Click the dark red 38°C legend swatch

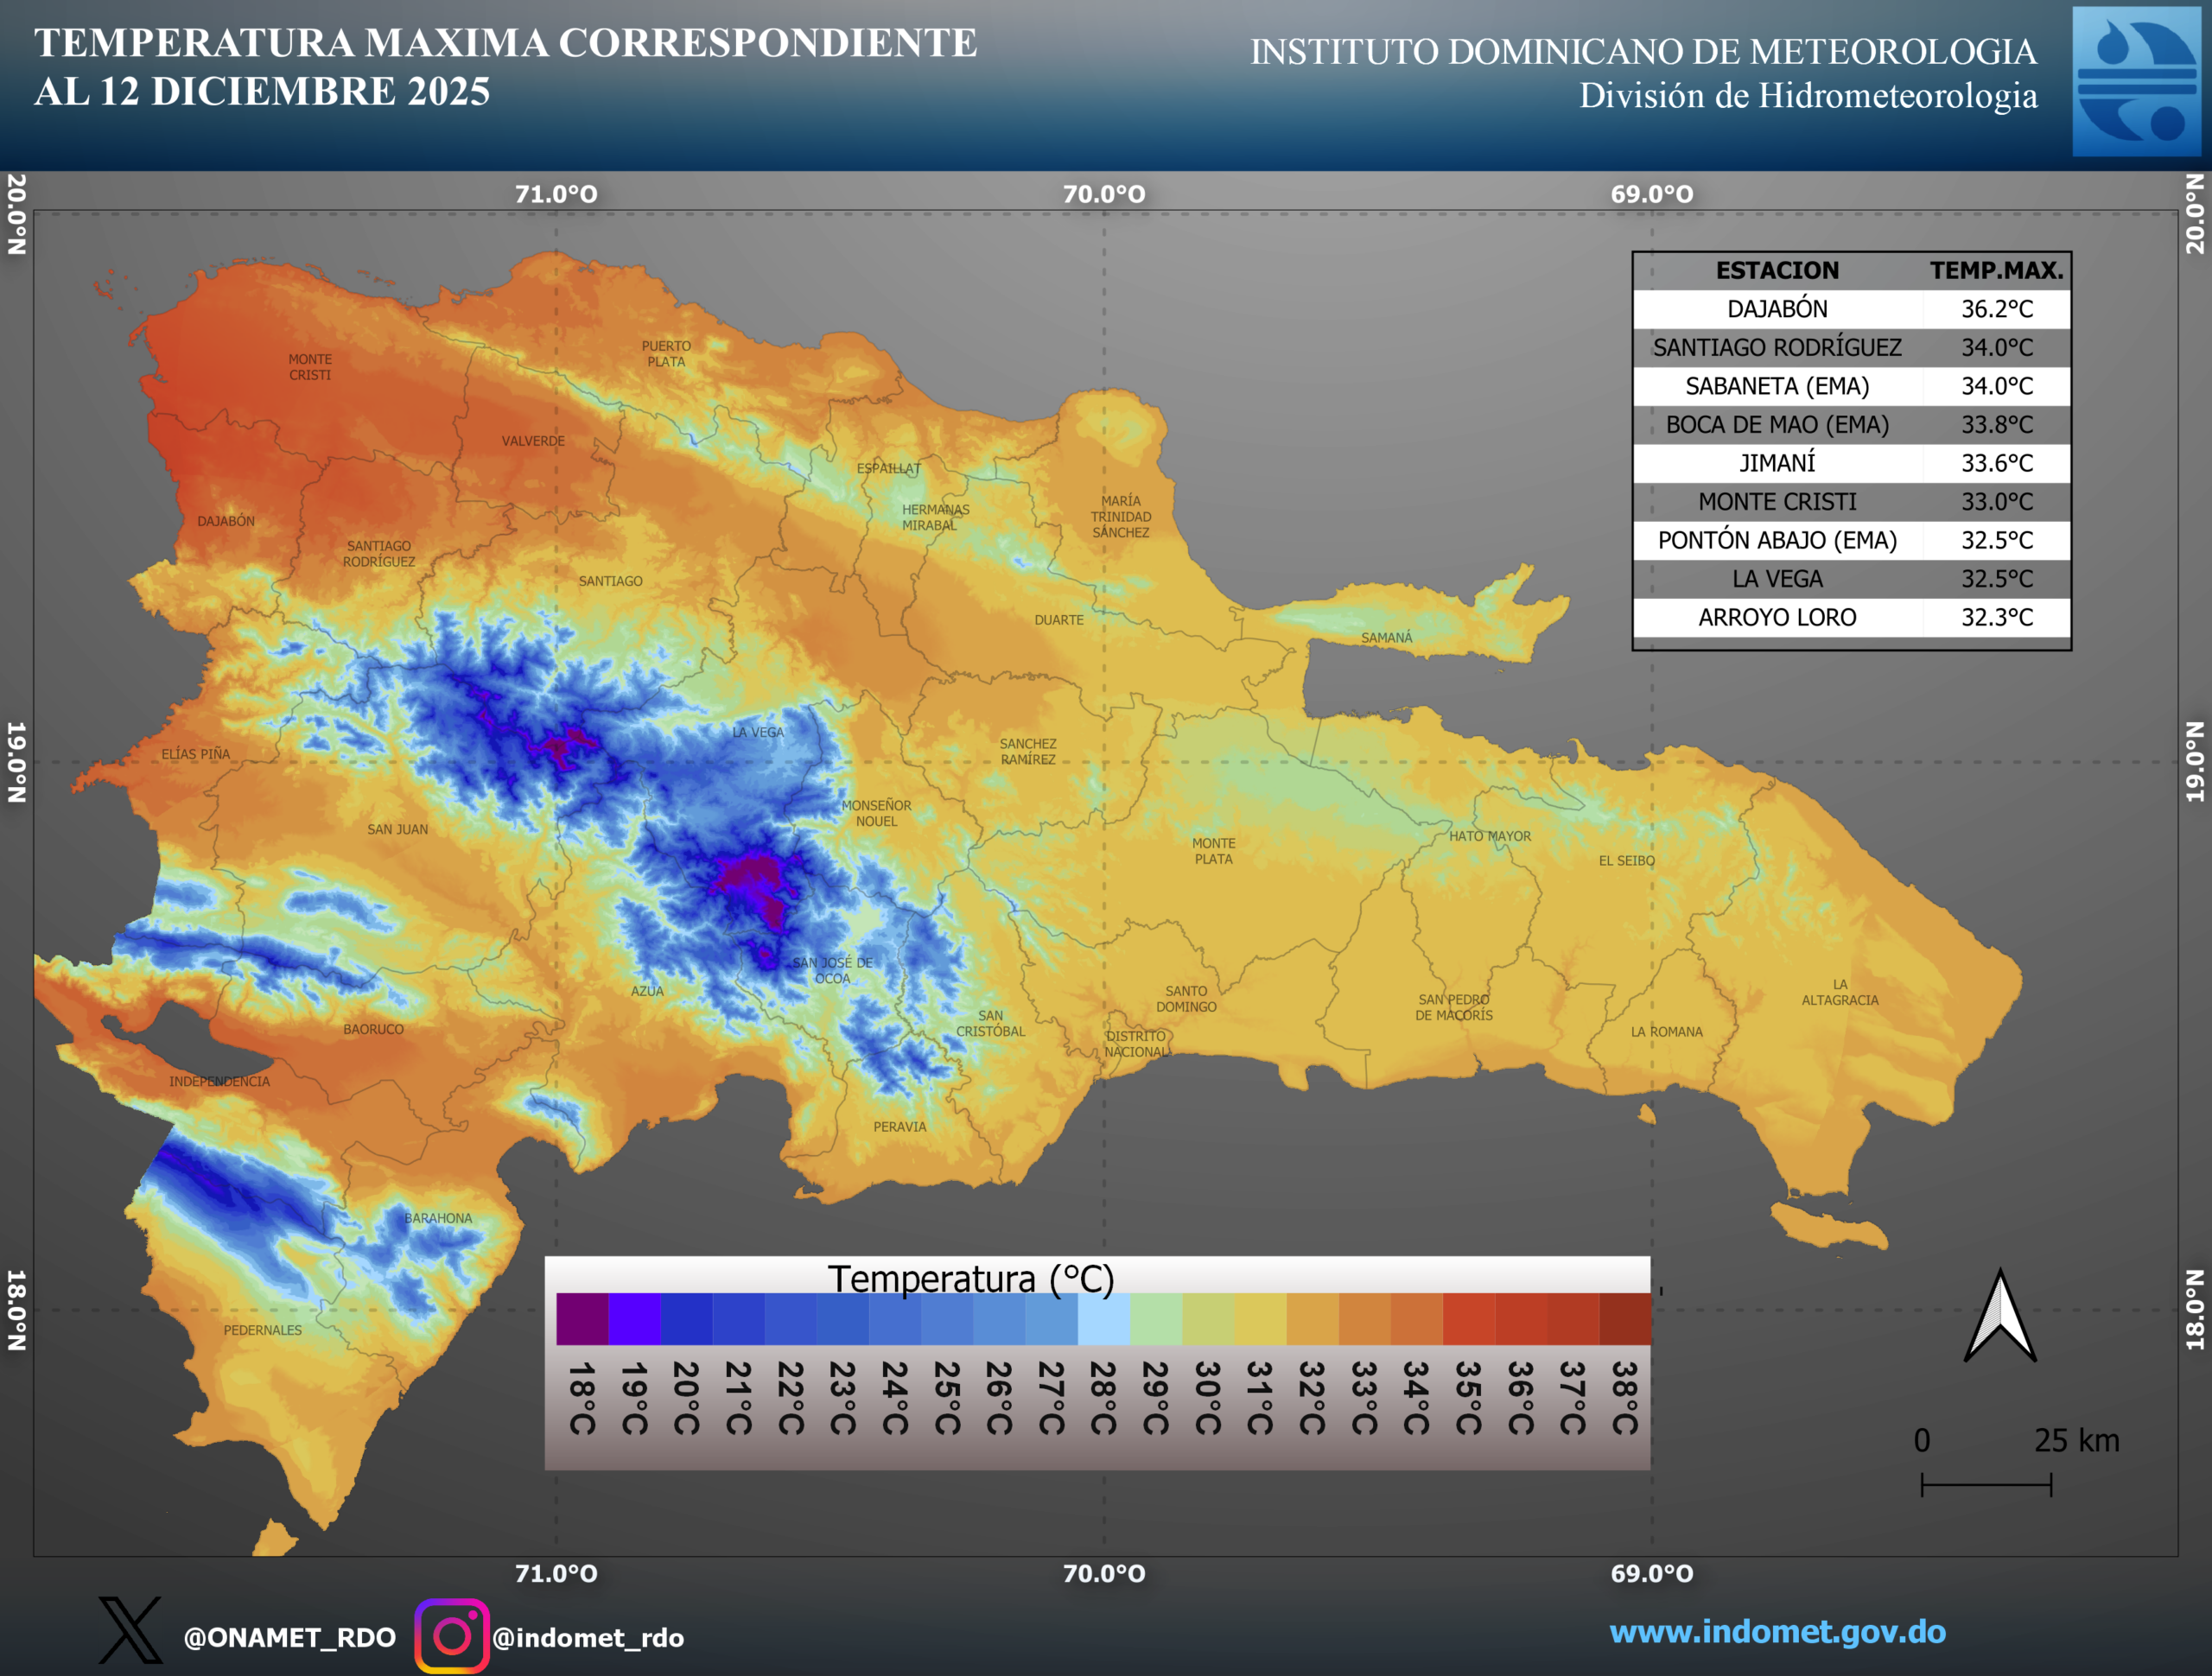click(1624, 1319)
